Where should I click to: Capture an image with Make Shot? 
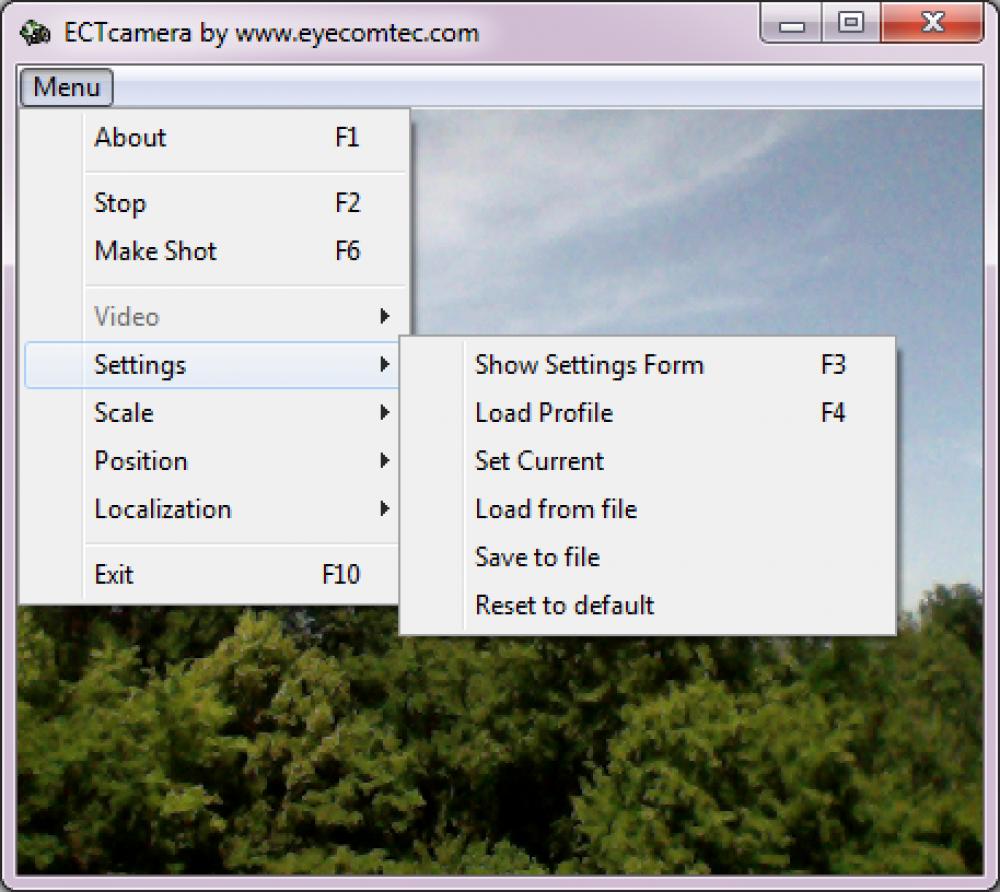155,251
